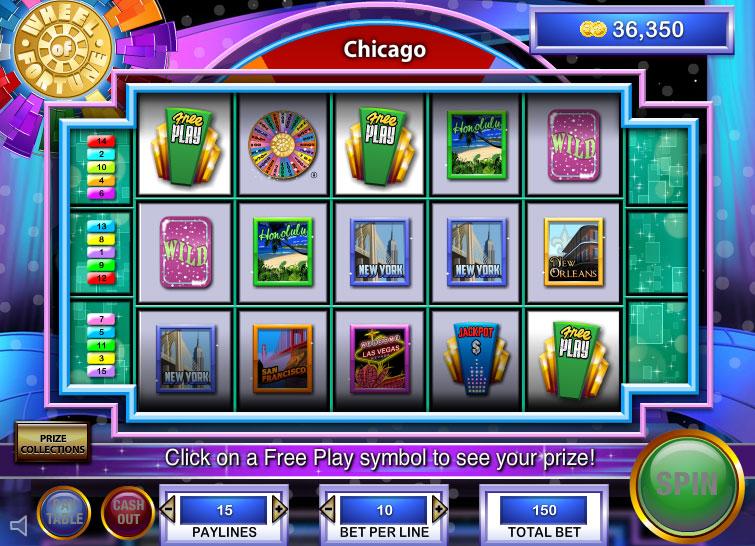Click the New Orleans symbol

pos(573,252)
